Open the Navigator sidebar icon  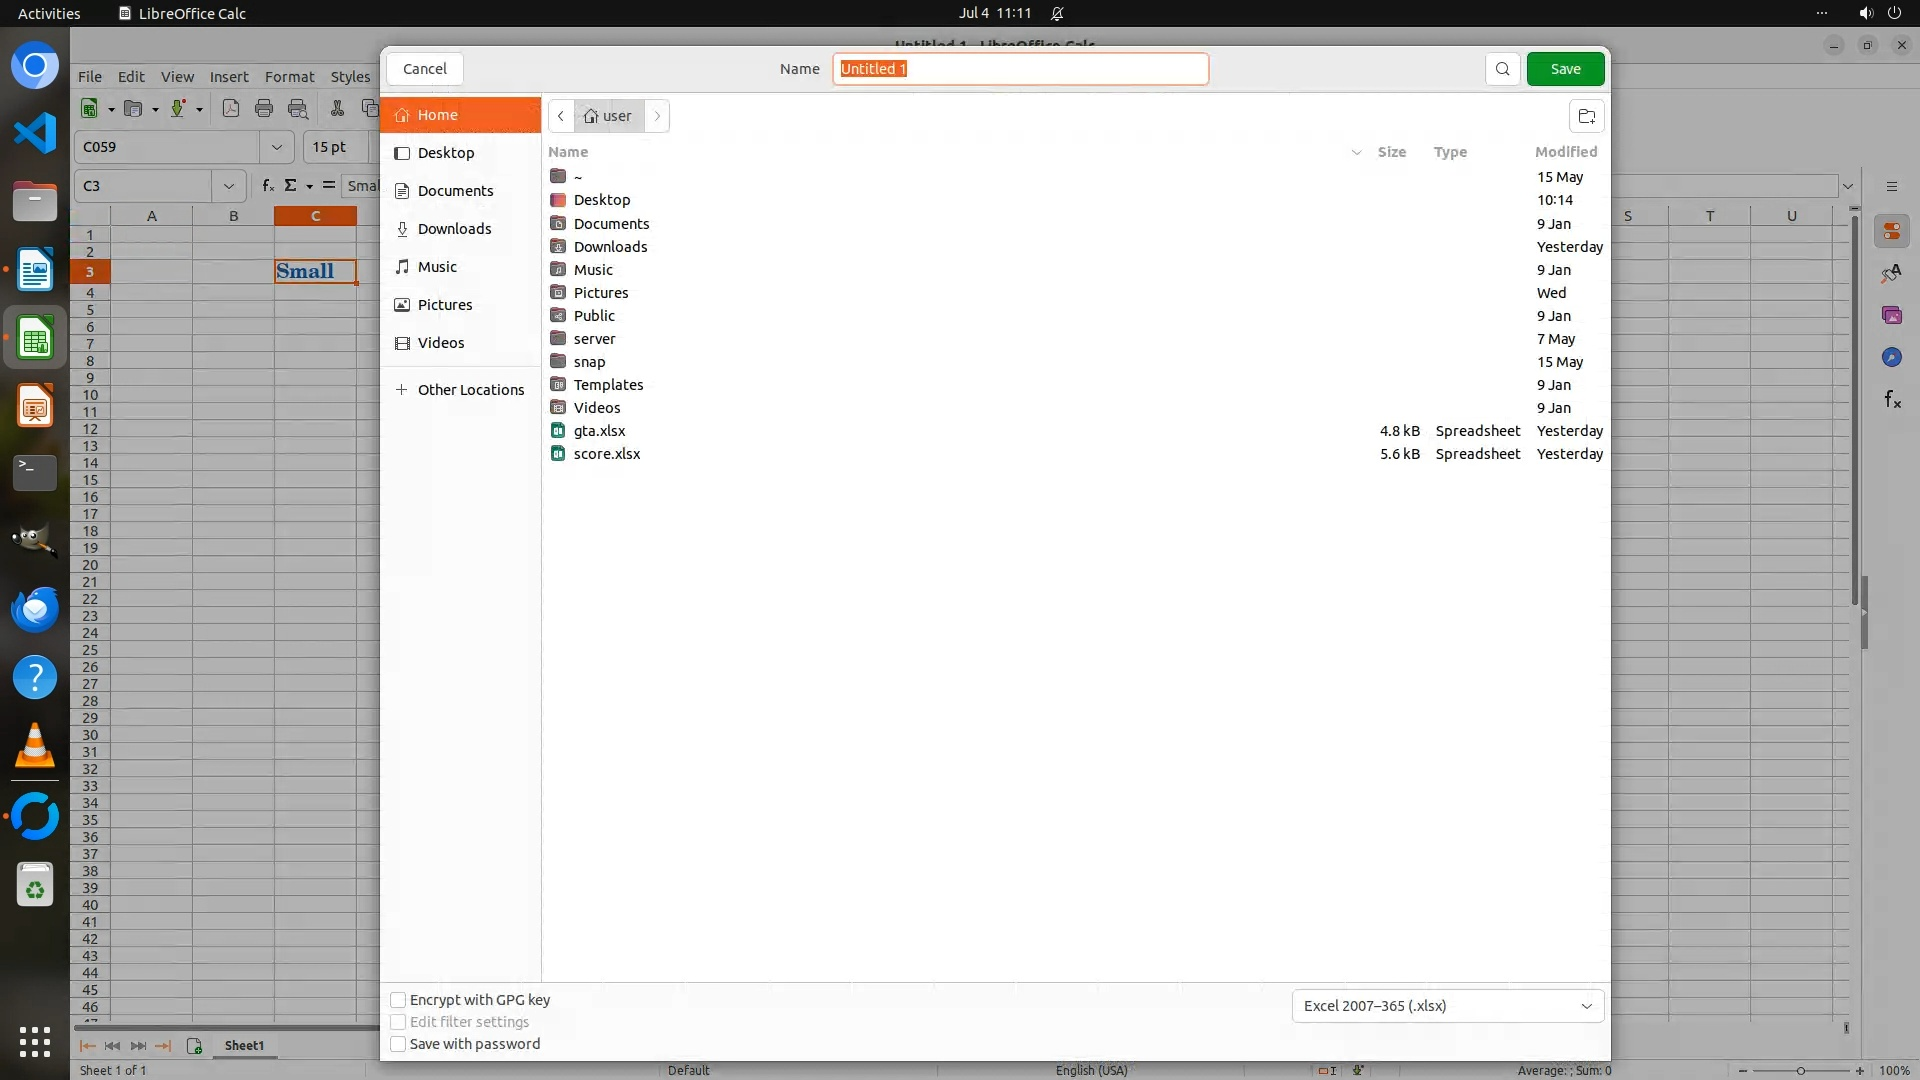click(1891, 358)
